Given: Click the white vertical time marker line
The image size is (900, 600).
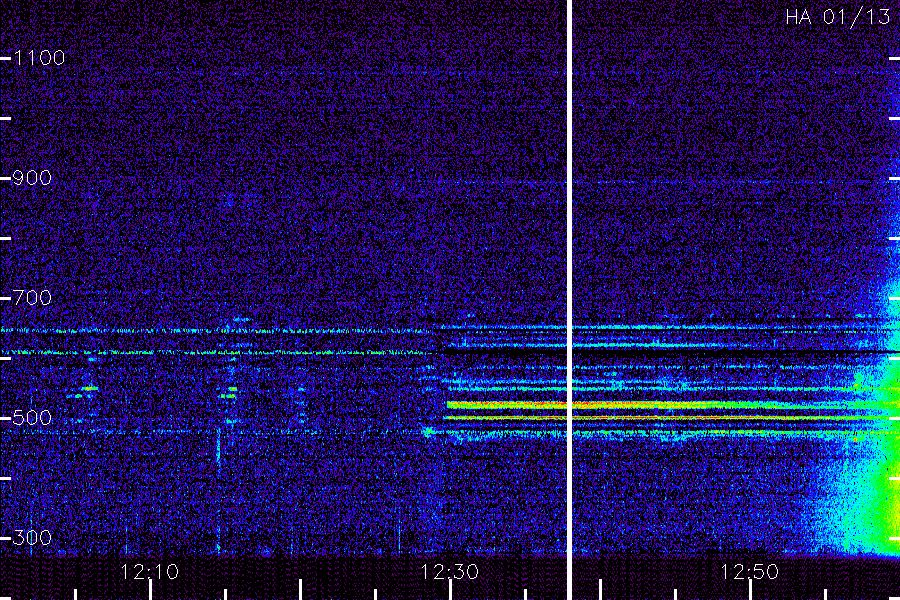Looking at the screenshot, I should tap(570, 300).
